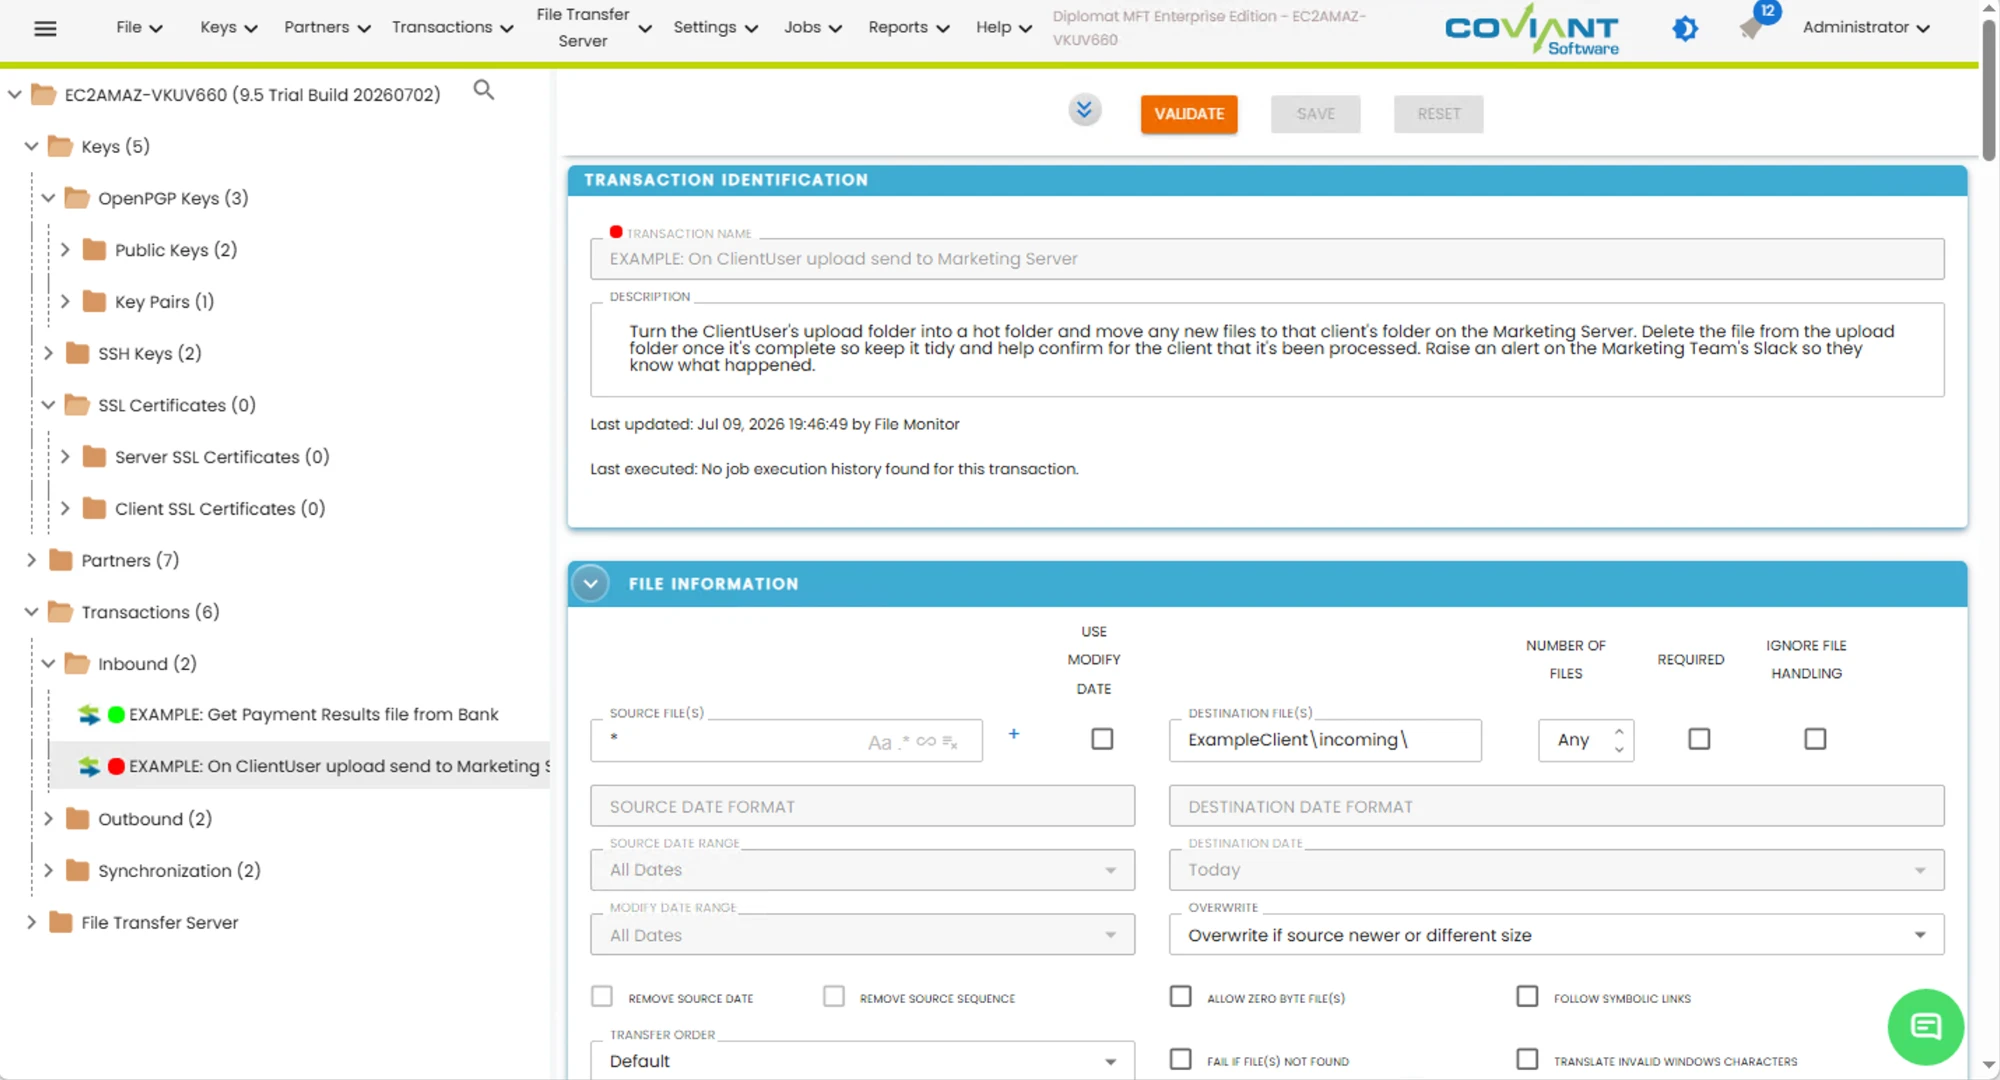The image size is (2000, 1080).
Task: Click the double-chevron expand-all sections icon
Action: click(1084, 110)
